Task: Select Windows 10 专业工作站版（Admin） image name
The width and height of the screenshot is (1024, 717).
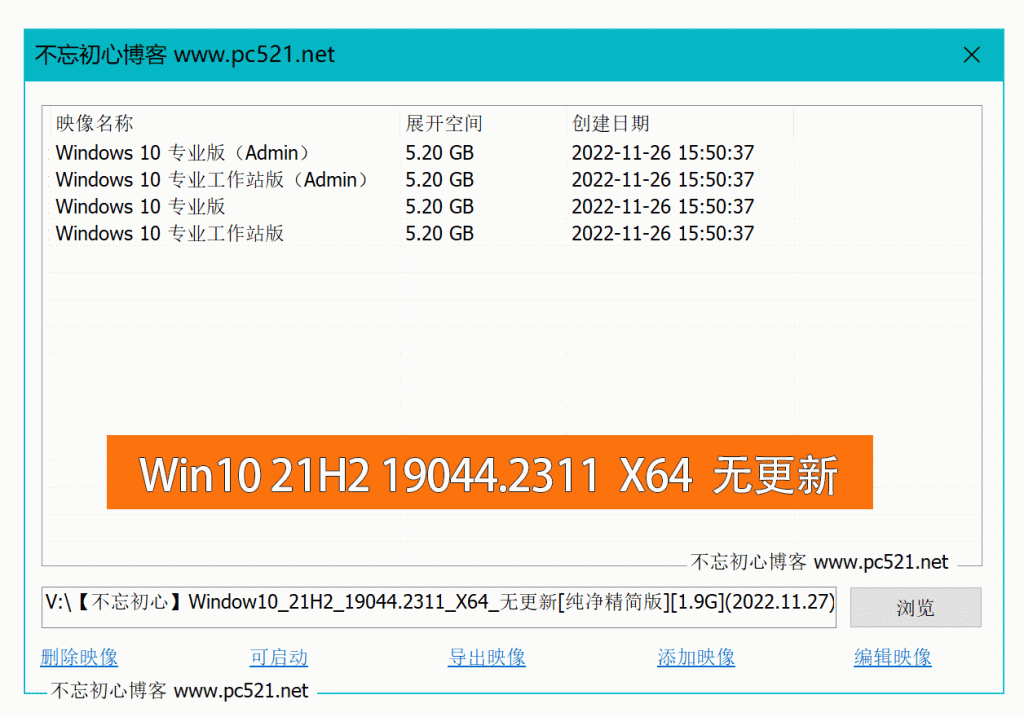Action: tap(213, 180)
